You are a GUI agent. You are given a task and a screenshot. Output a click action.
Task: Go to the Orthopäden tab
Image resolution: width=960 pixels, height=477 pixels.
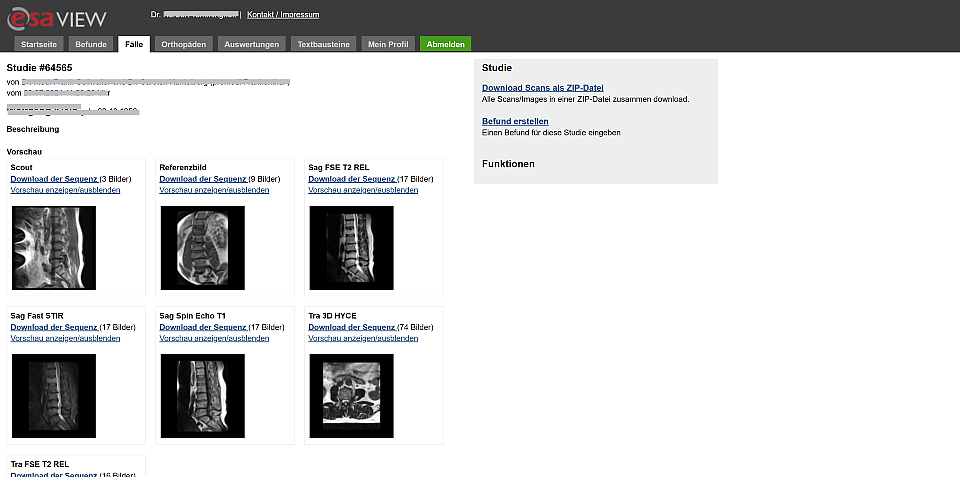[x=183, y=44]
